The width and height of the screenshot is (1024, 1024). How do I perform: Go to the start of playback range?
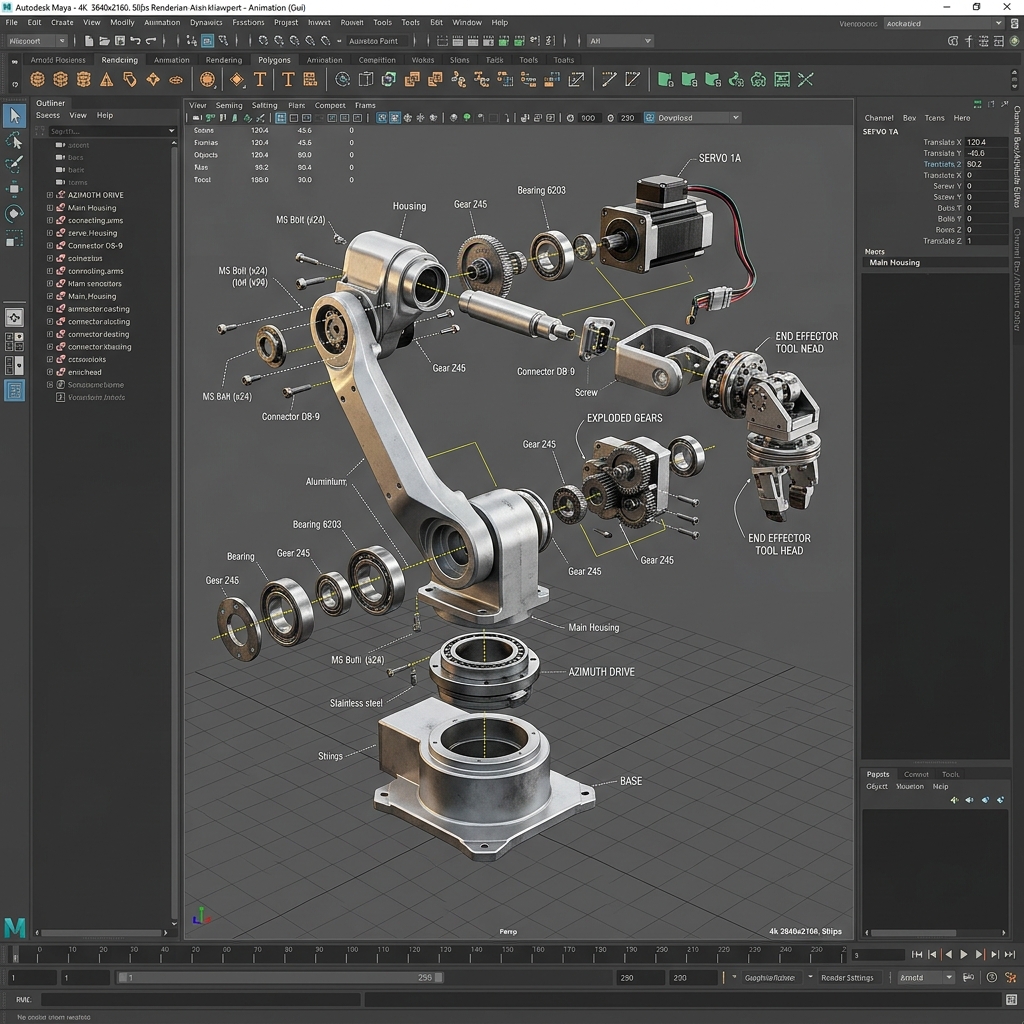(x=917, y=954)
